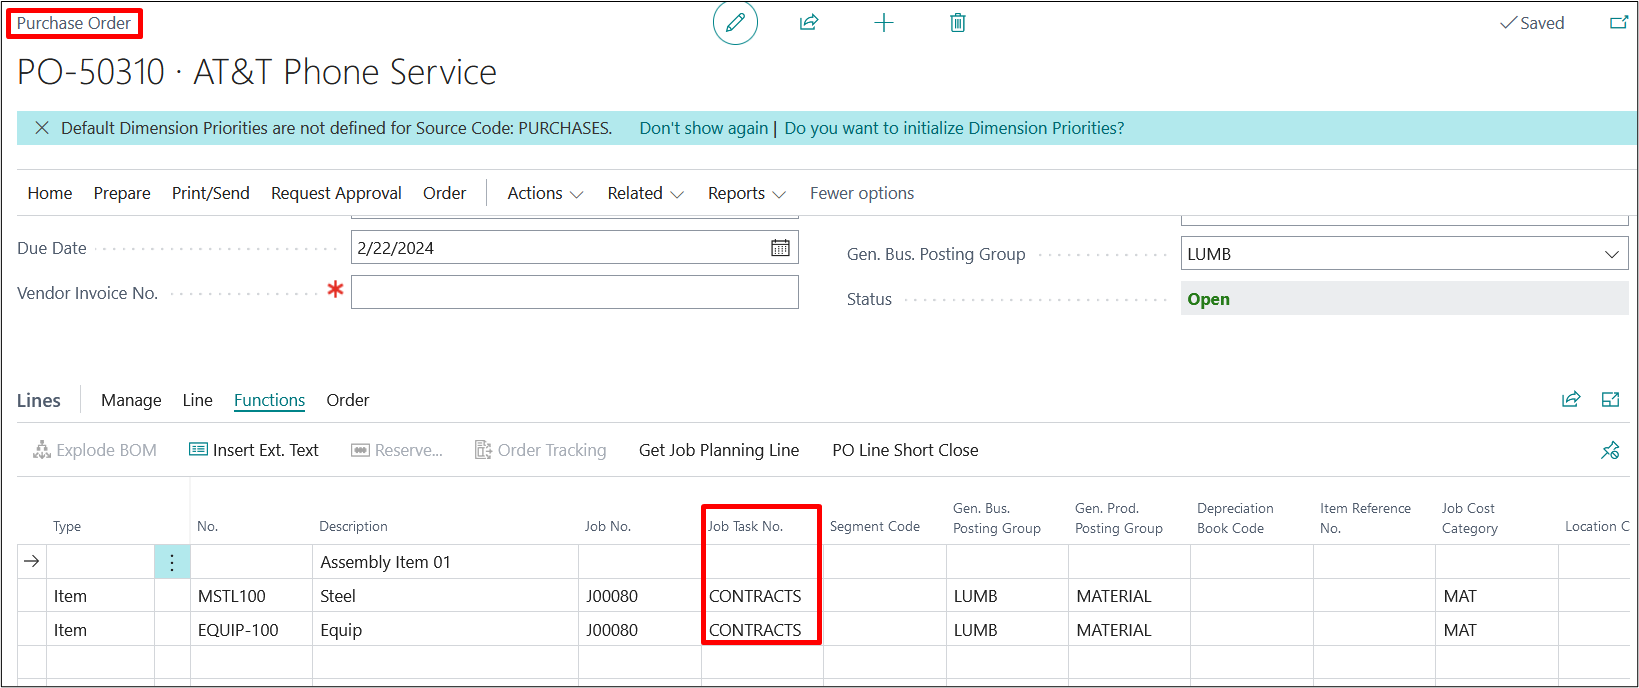This screenshot has height=688, width=1639.
Task: Click the pencil edit icon
Action: pyautogui.click(x=735, y=23)
